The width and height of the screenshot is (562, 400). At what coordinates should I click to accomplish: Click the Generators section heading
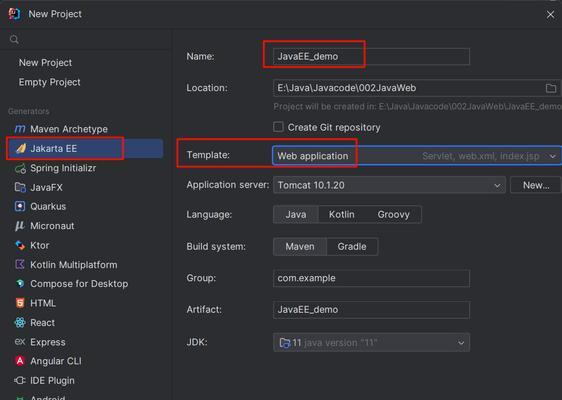click(x=29, y=111)
